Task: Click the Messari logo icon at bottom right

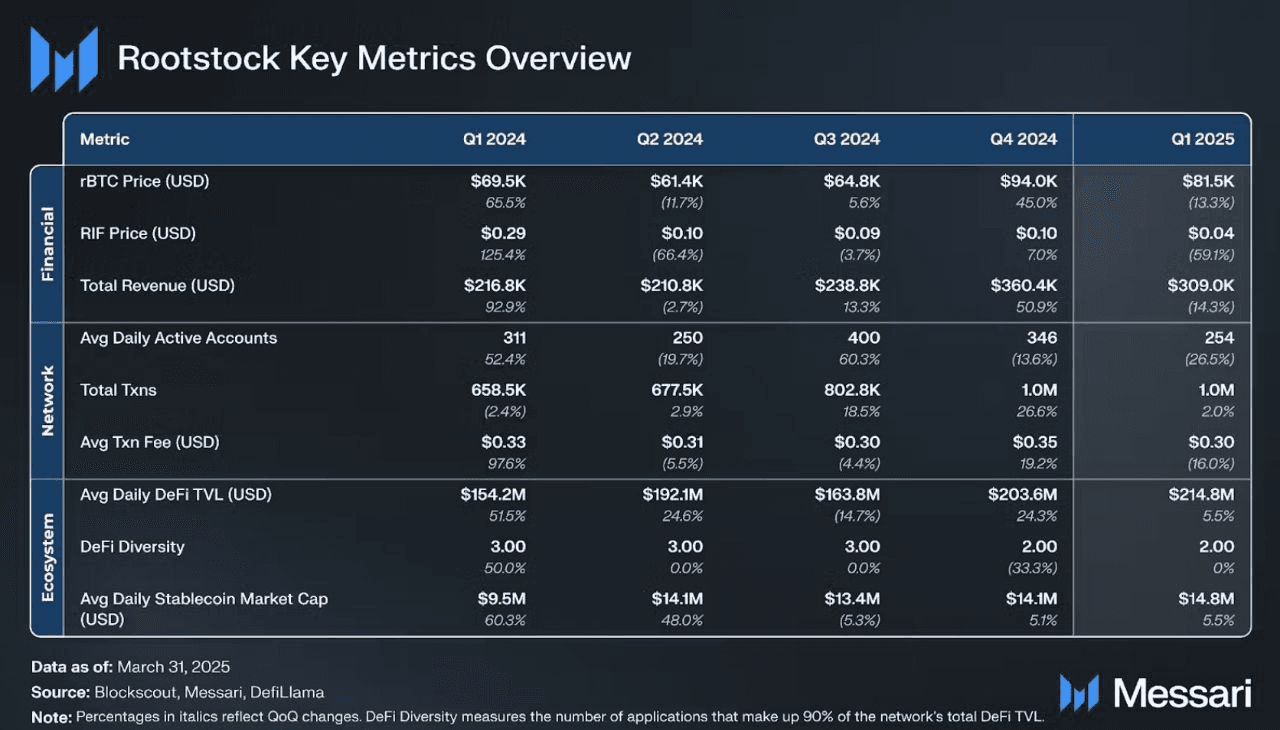Action: 1079,693
